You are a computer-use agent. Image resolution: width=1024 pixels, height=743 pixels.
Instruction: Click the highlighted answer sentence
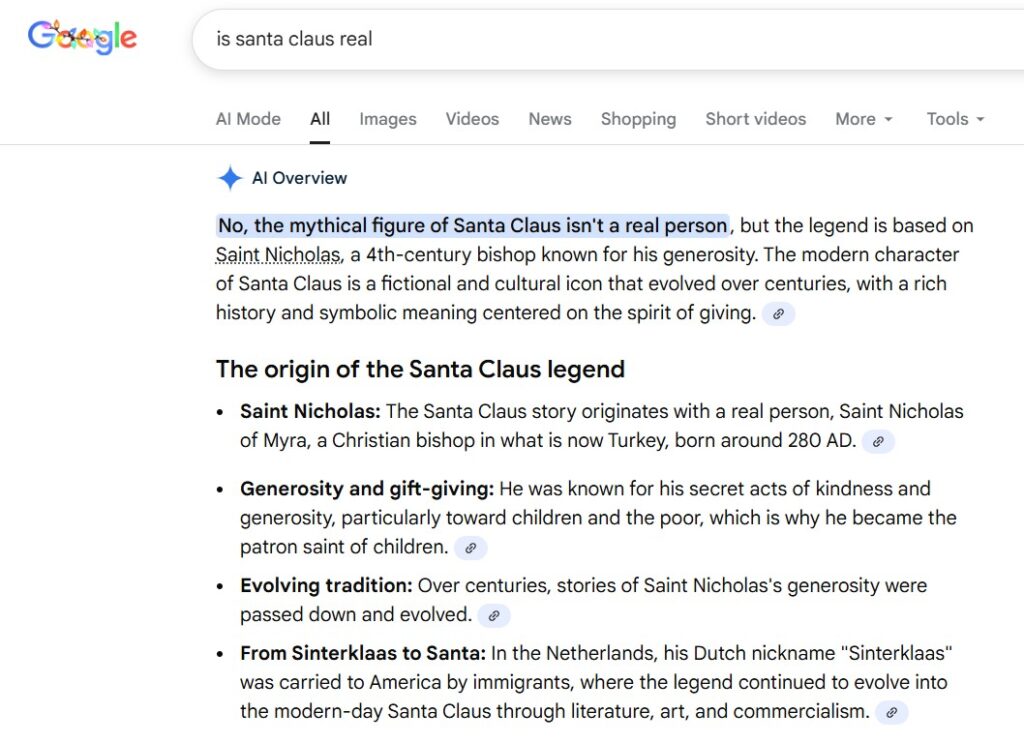tap(472, 225)
